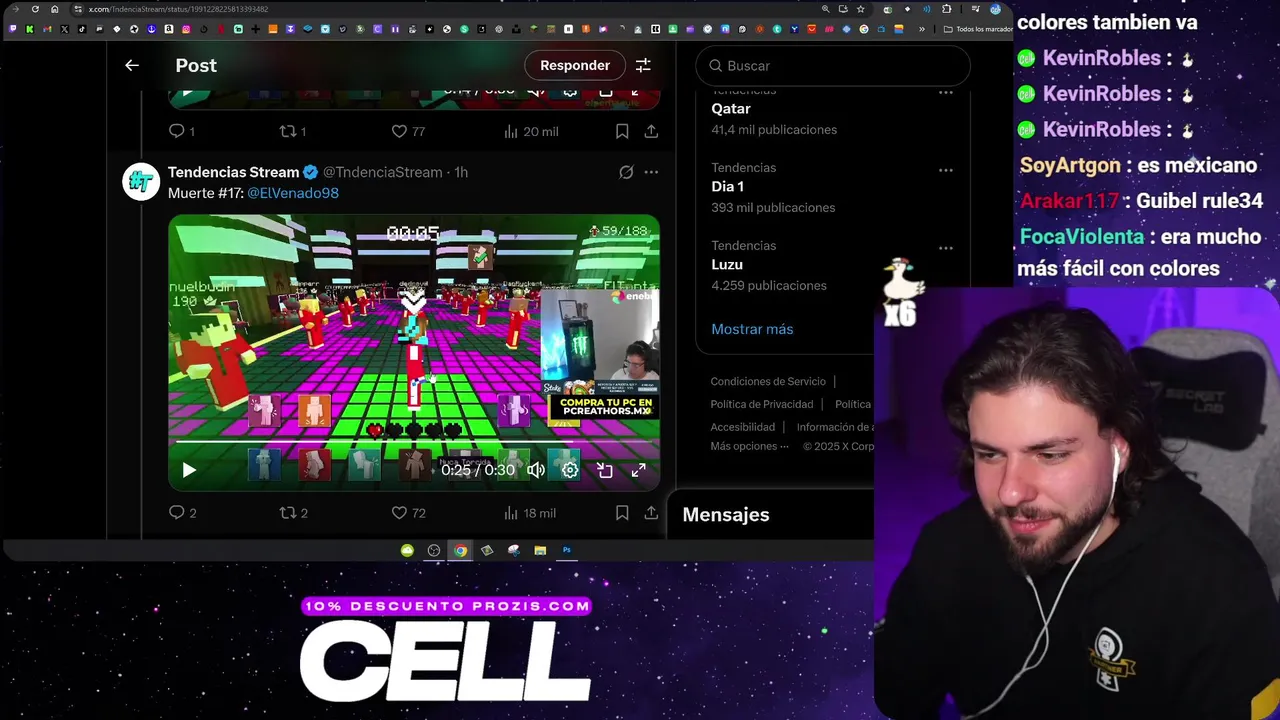Open more options for Dia 1 trend
This screenshot has width=1280, height=720.
tap(945, 170)
